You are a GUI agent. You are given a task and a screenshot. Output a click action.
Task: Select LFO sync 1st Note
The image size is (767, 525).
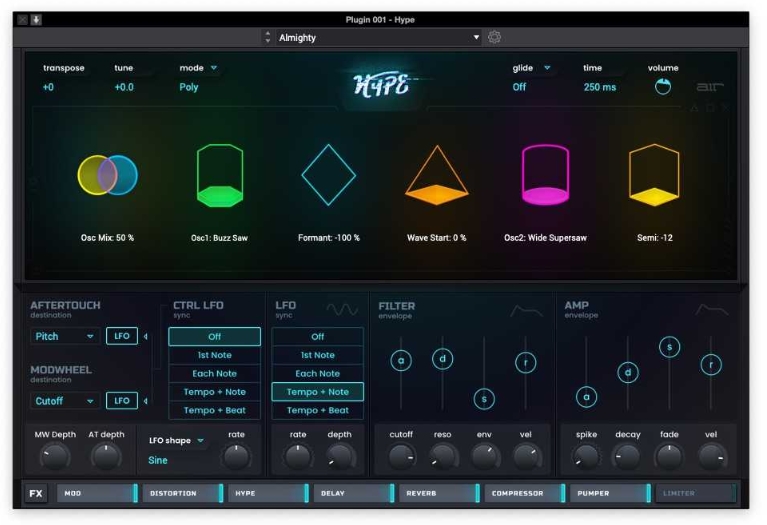[x=317, y=355]
